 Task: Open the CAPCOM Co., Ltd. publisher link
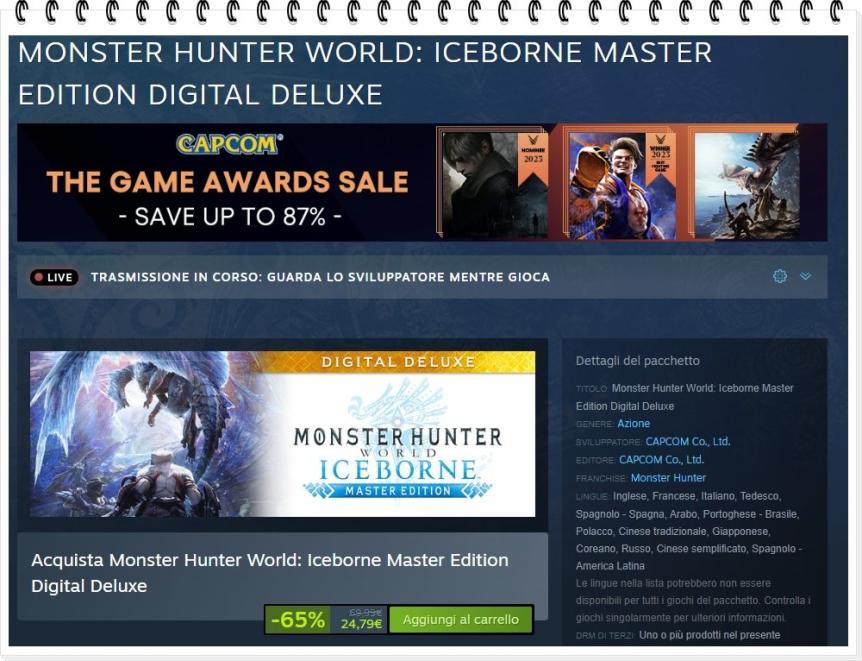(x=661, y=460)
